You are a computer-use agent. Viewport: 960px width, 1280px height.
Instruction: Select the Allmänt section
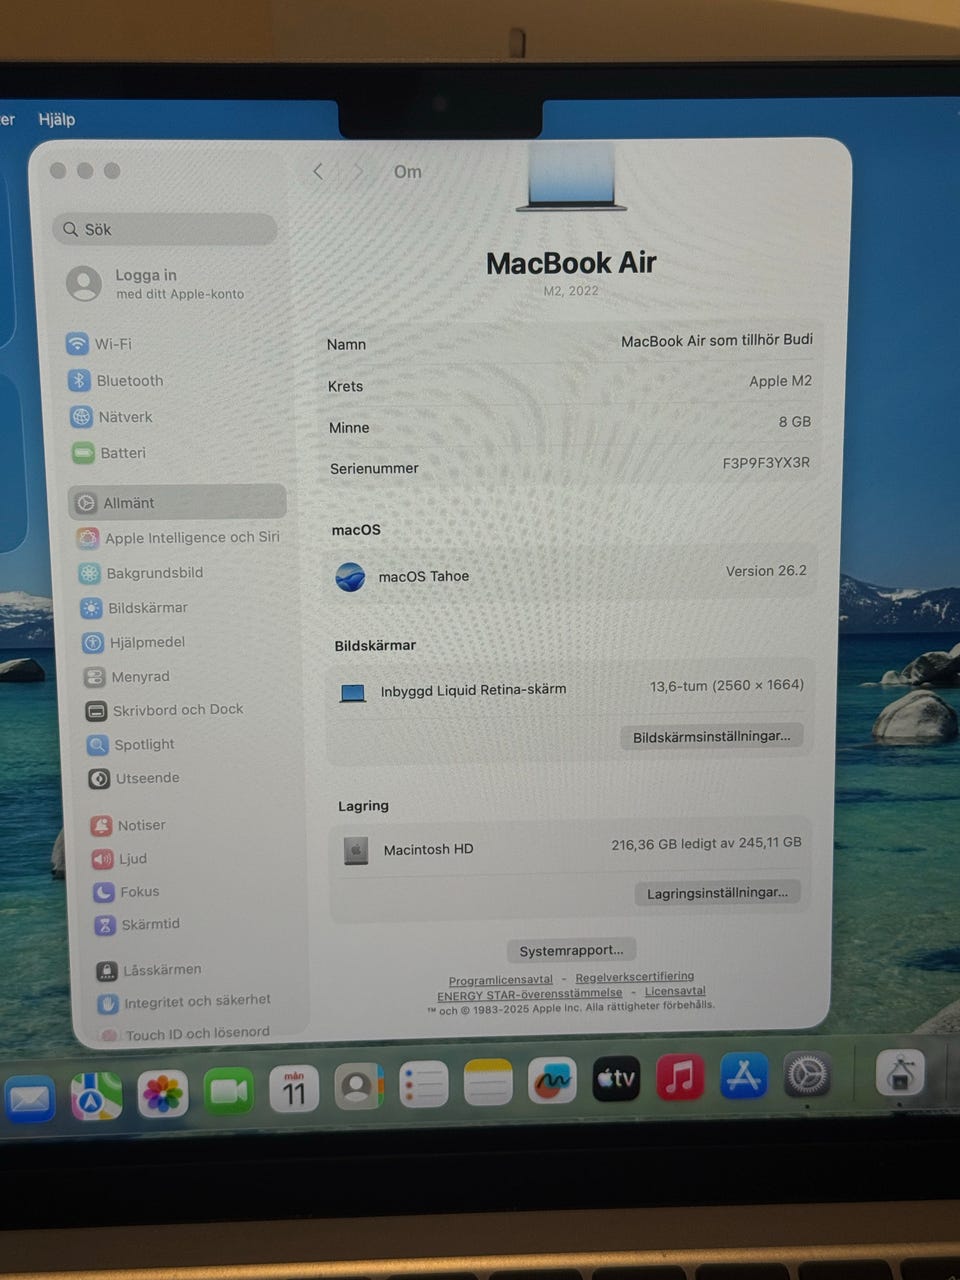click(x=177, y=502)
